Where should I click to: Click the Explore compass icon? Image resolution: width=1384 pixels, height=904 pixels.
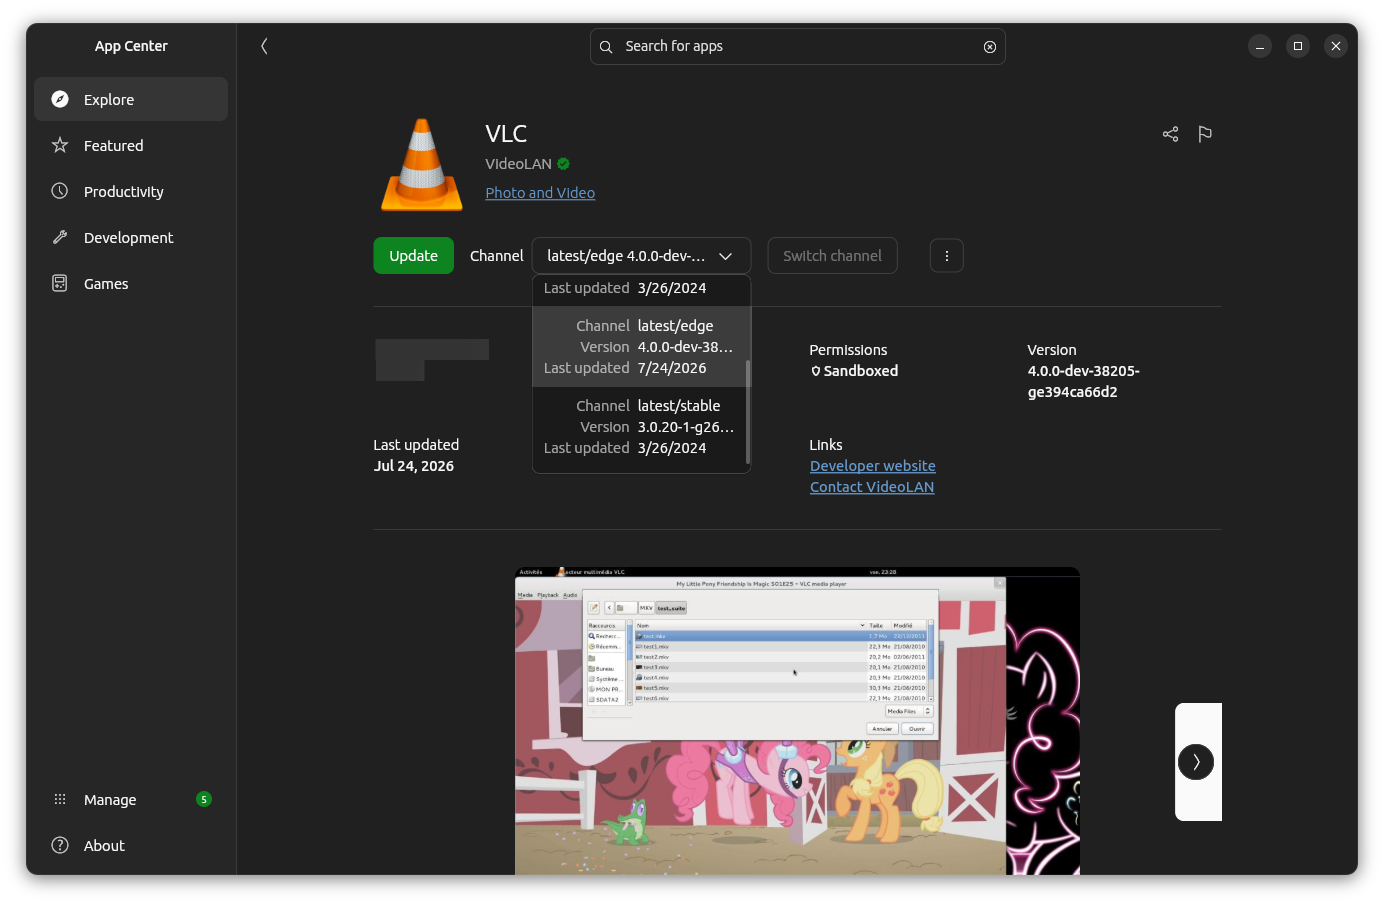(60, 99)
